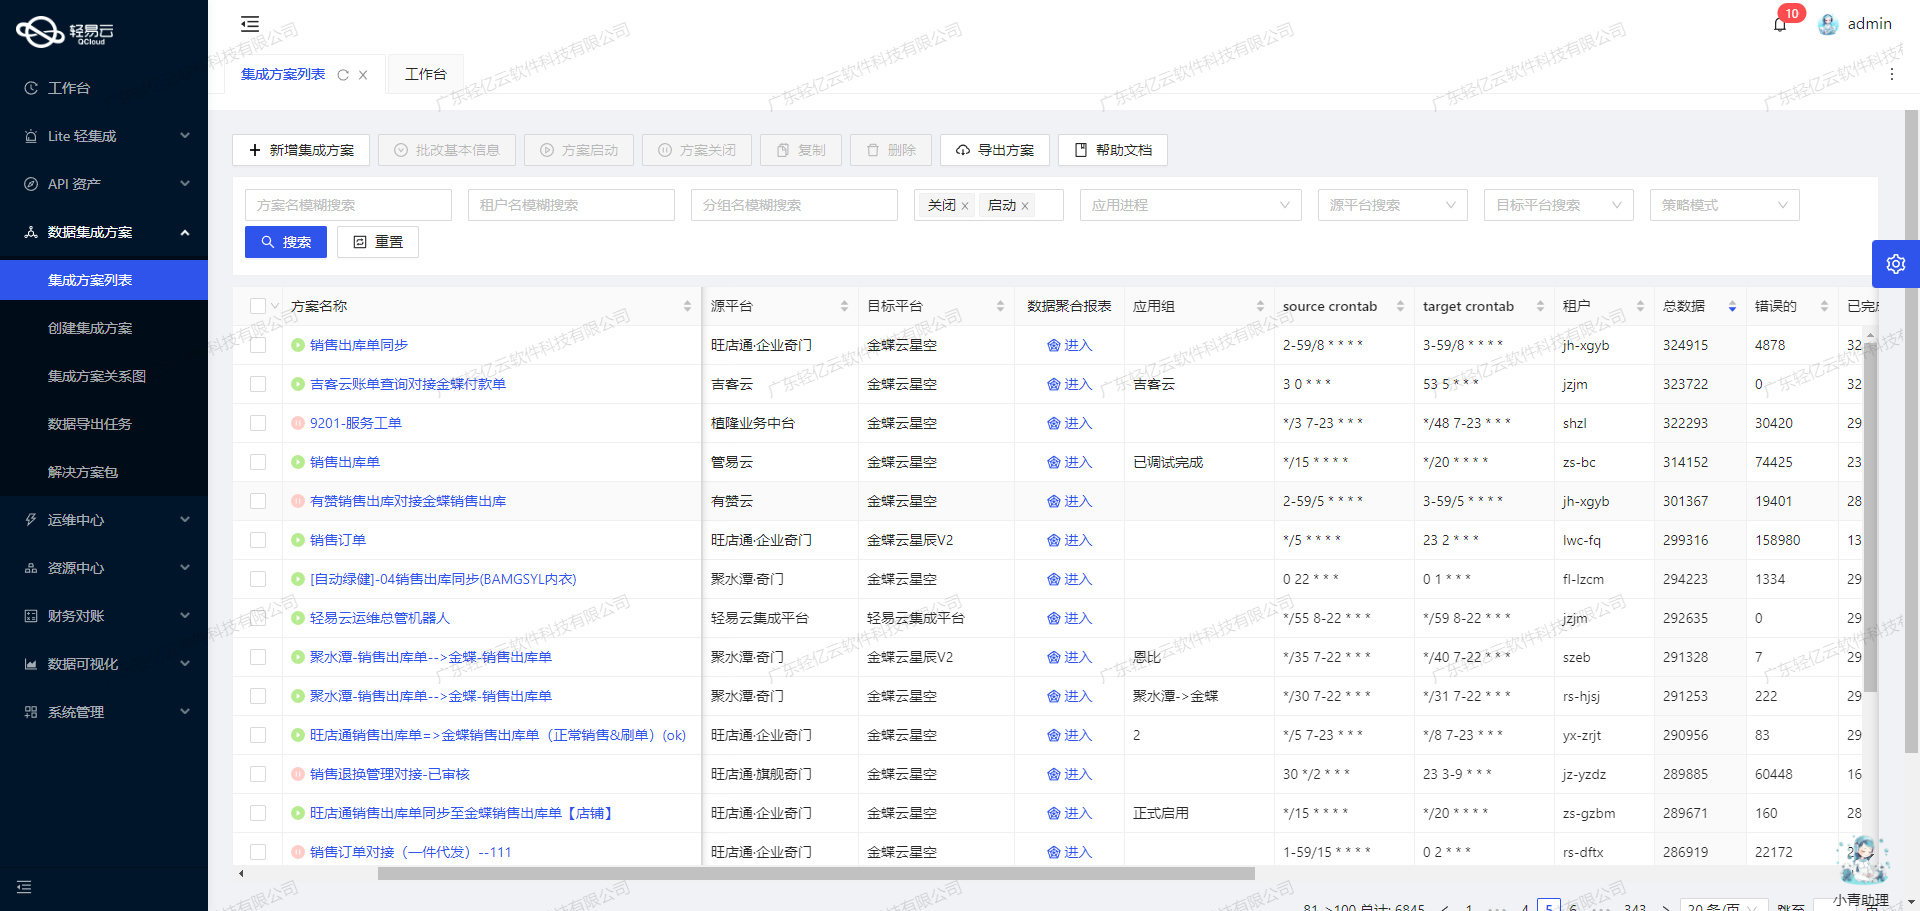Open the tab options kebab menu
Image resolution: width=1920 pixels, height=911 pixels.
tap(1891, 74)
